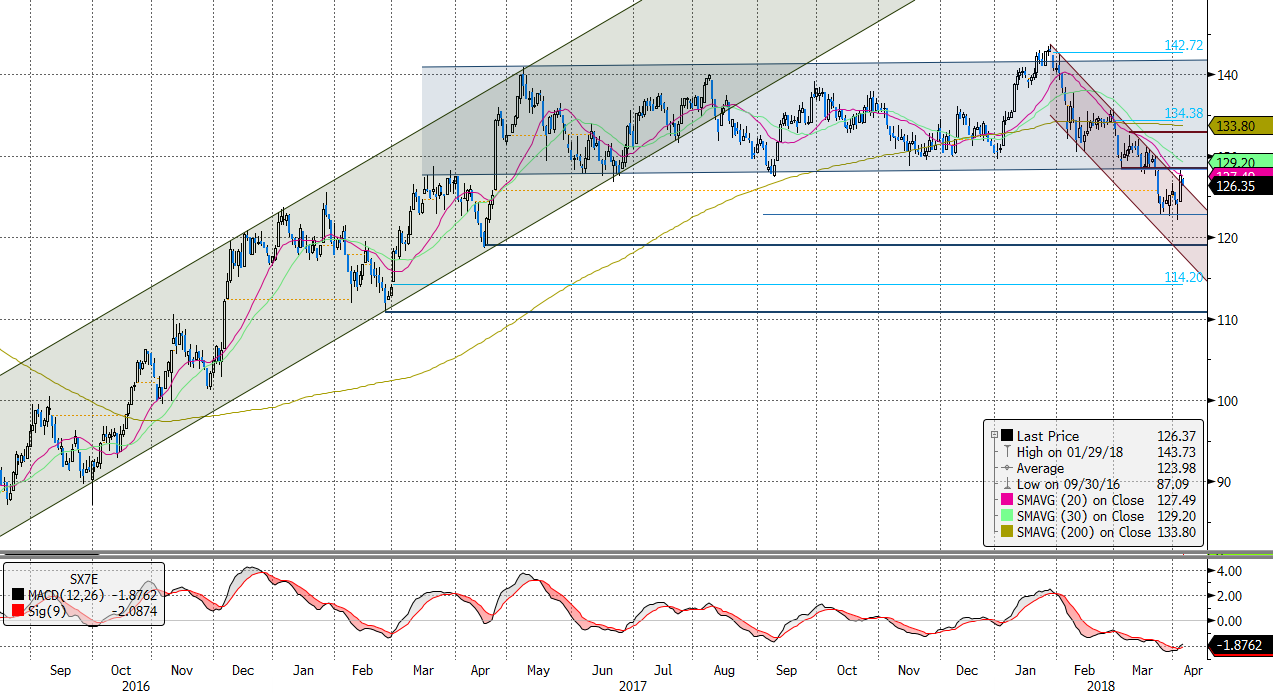Click the 2.00 MACD axis label
1273x693 pixels.
(1231, 596)
